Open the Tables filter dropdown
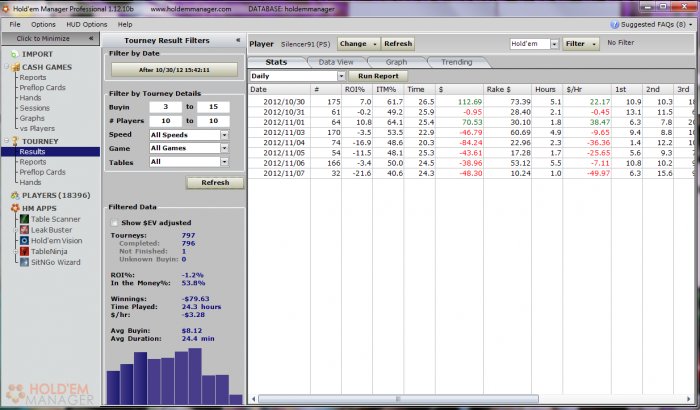The width and height of the screenshot is (700, 410). (224, 161)
